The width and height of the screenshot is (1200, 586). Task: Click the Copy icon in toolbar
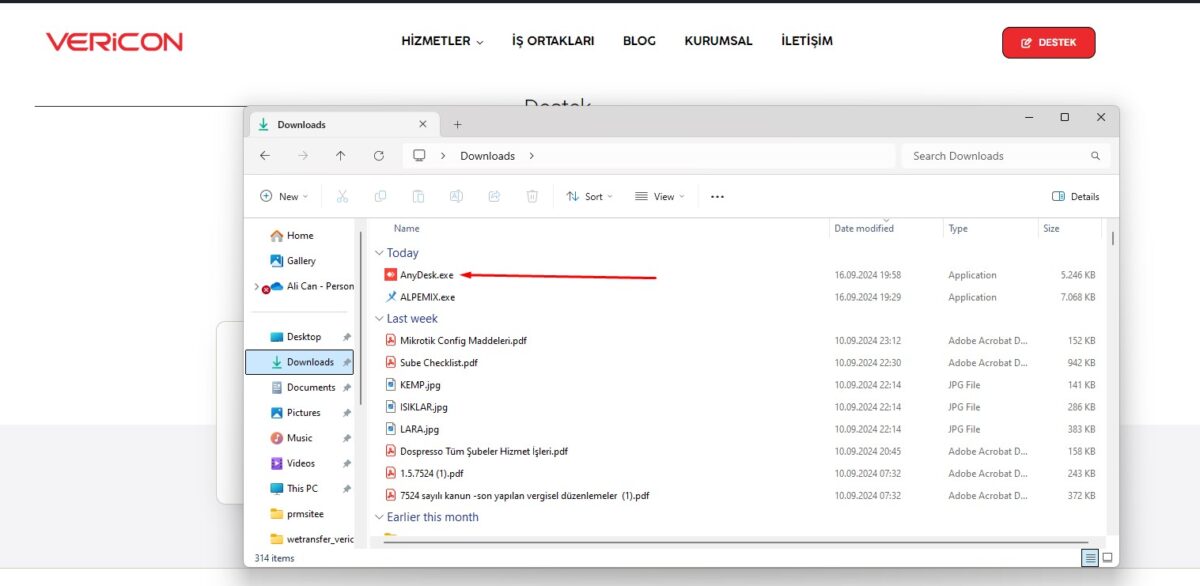click(x=380, y=196)
